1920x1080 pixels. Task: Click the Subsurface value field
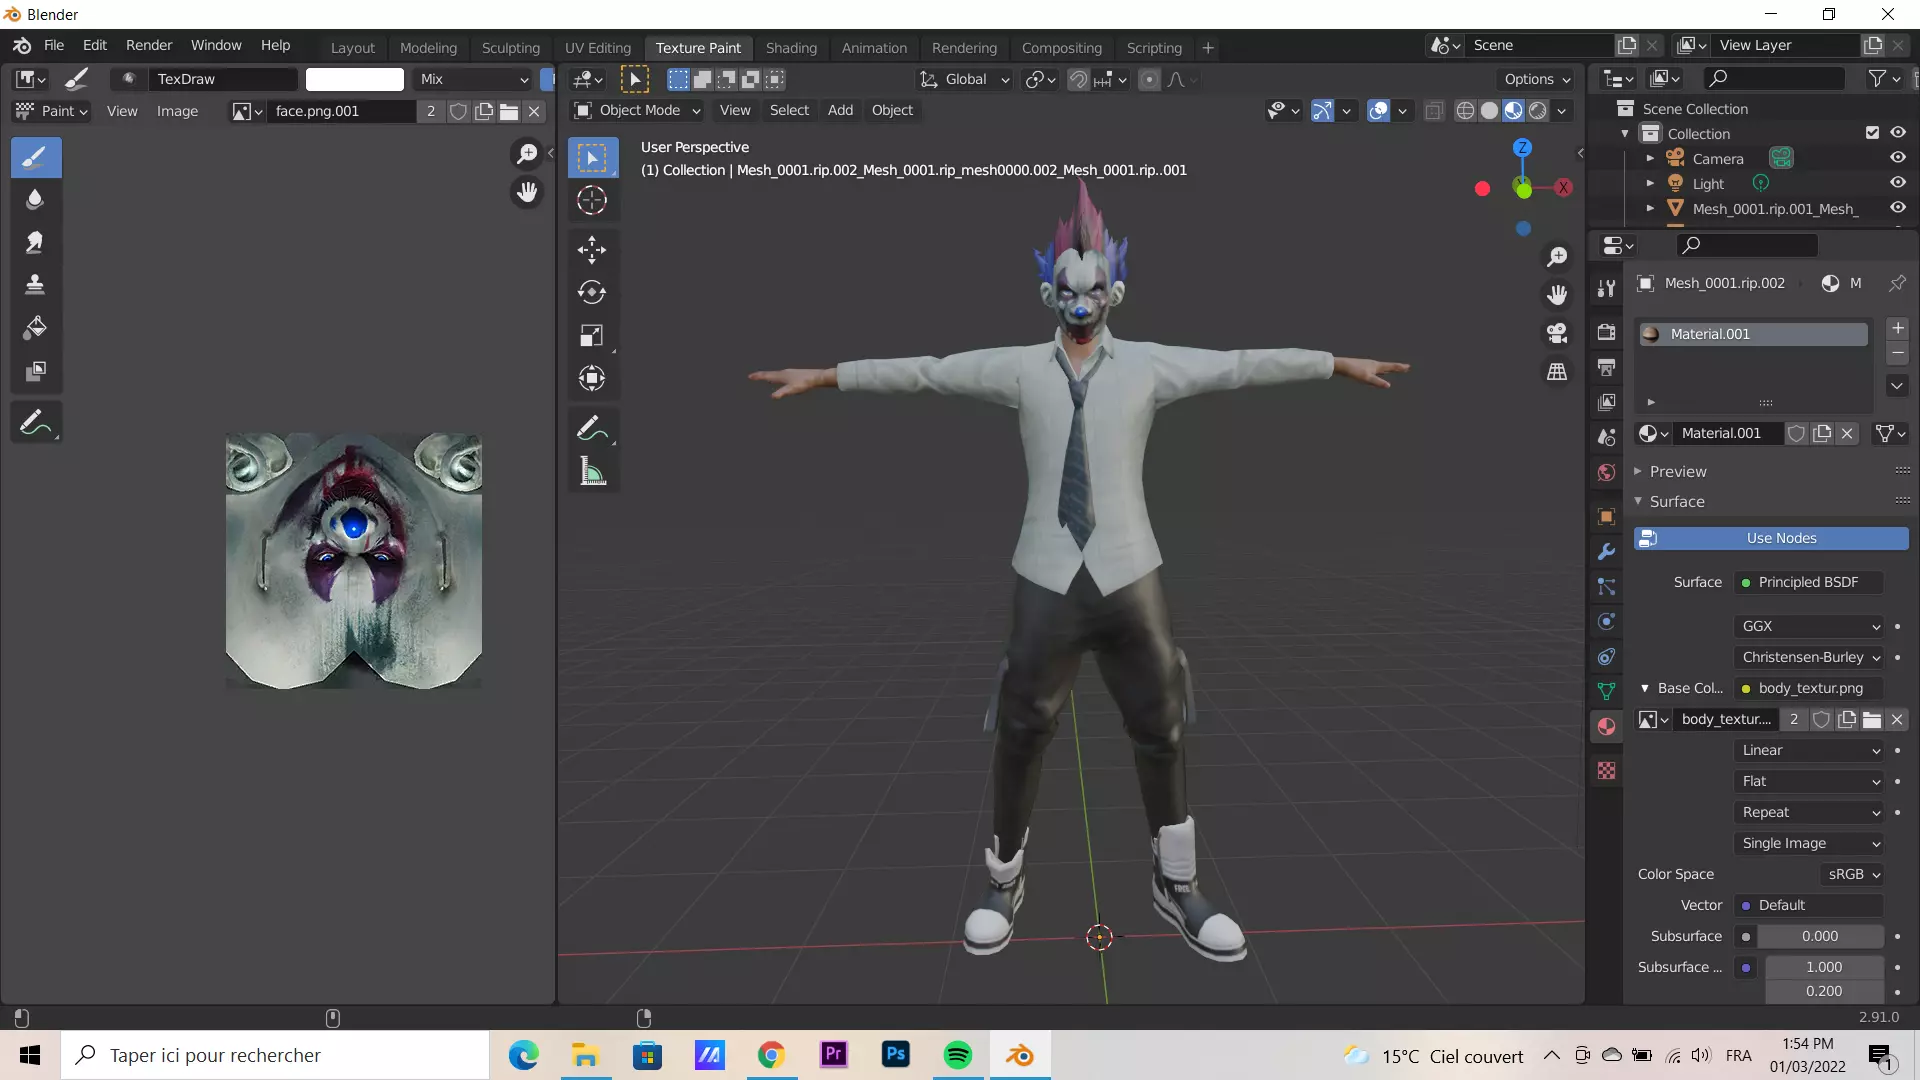1819,936
